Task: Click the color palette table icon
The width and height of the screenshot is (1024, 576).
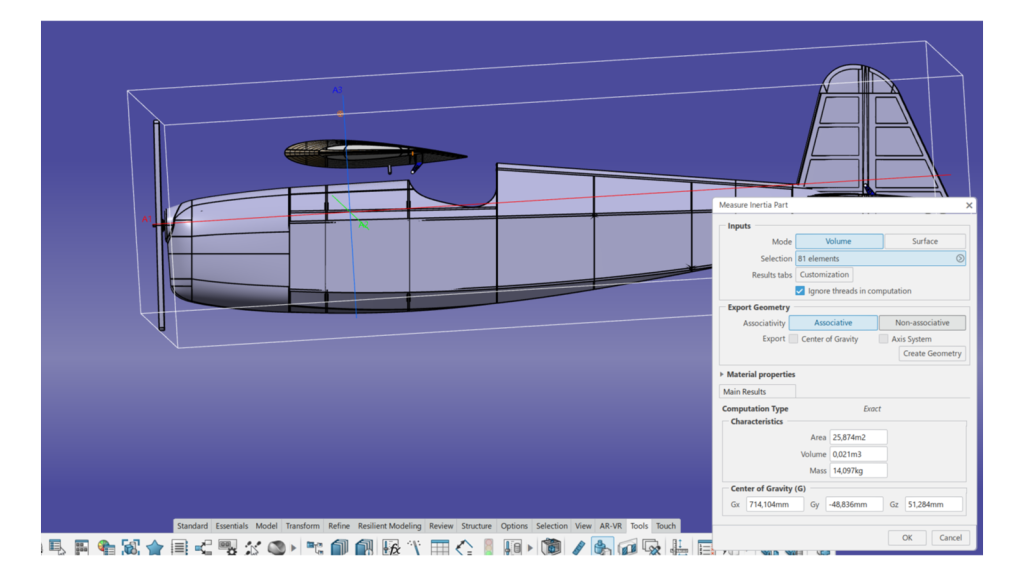Action: point(106,547)
